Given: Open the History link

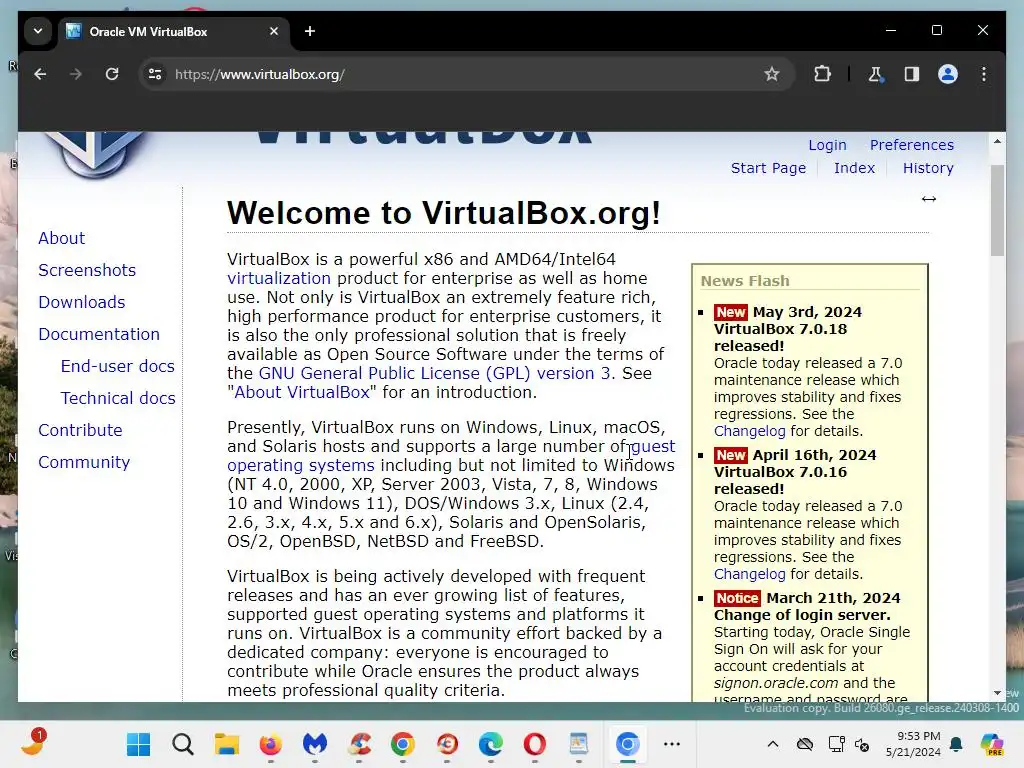Looking at the screenshot, I should click(928, 168).
